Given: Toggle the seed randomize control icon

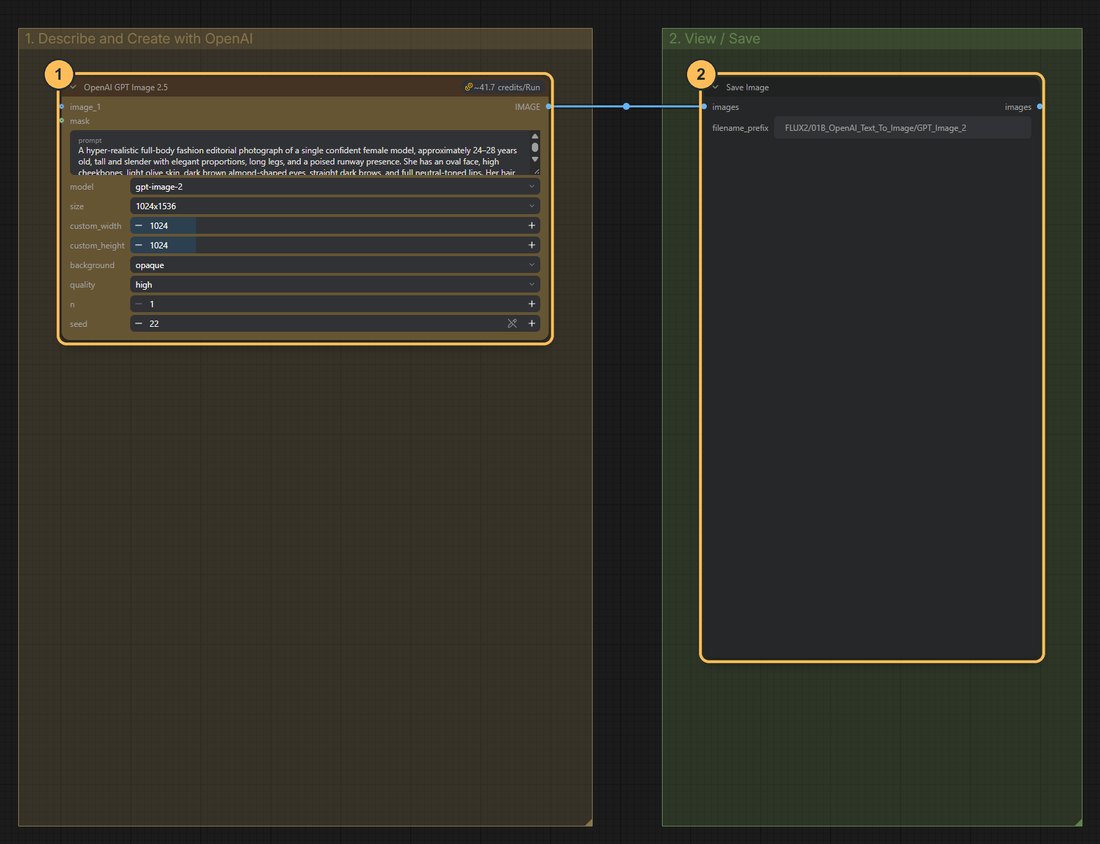Looking at the screenshot, I should tap(512, 324).
